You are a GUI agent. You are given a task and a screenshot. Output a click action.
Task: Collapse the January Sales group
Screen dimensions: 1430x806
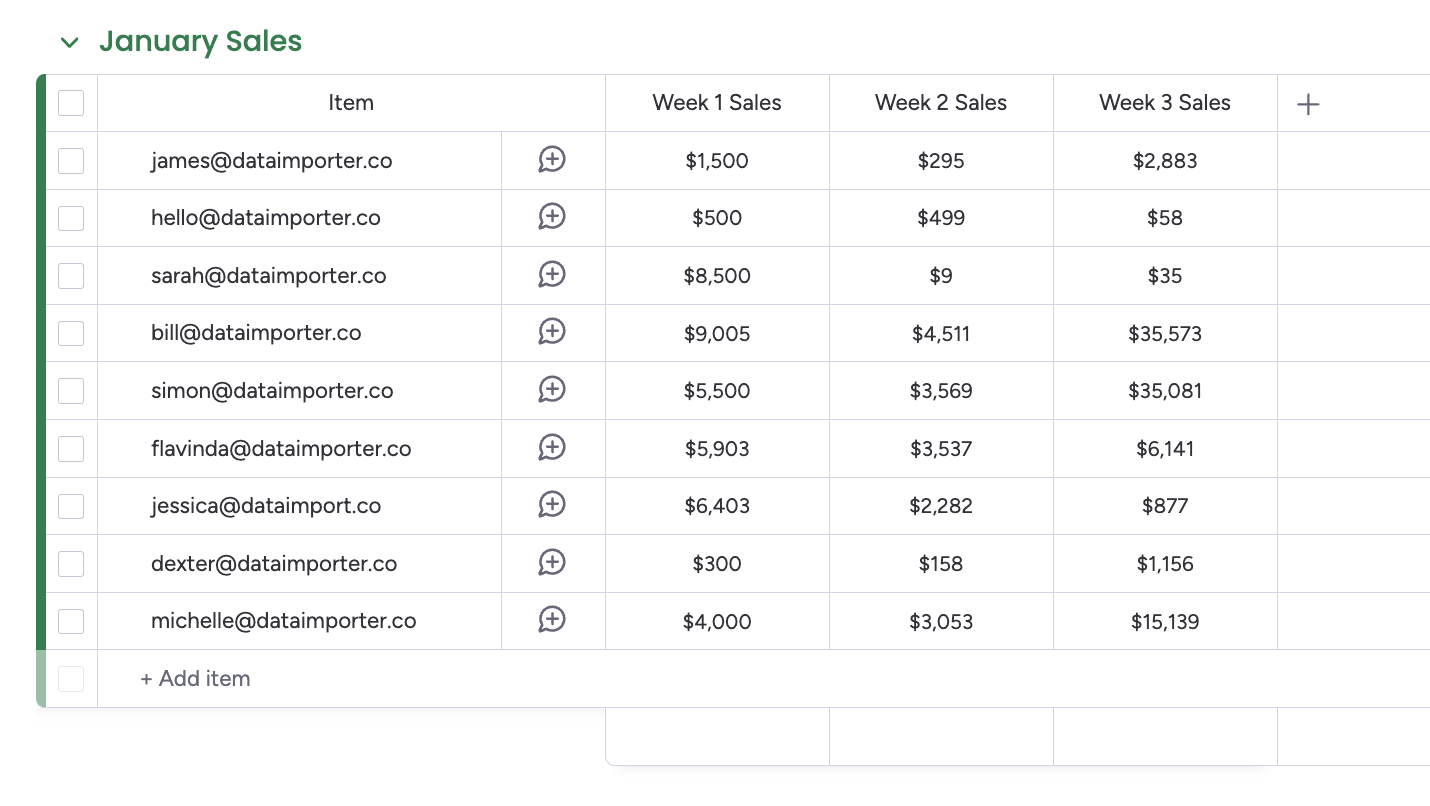(69, 42)
